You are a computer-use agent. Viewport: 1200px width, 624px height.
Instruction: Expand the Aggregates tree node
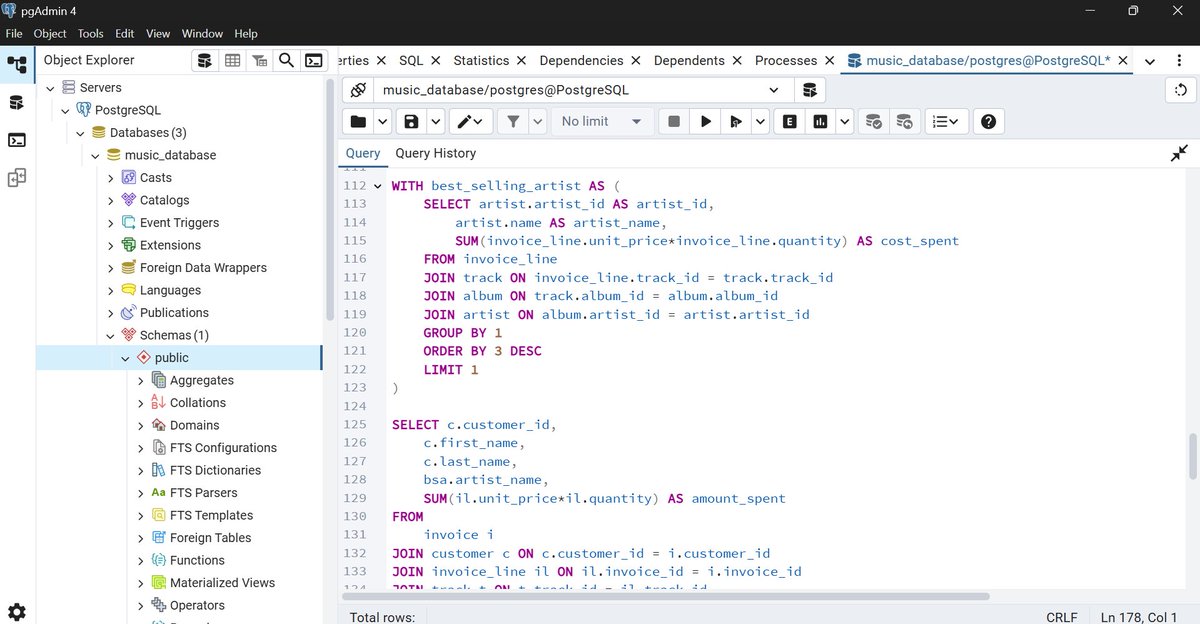[x=141, y=380]
